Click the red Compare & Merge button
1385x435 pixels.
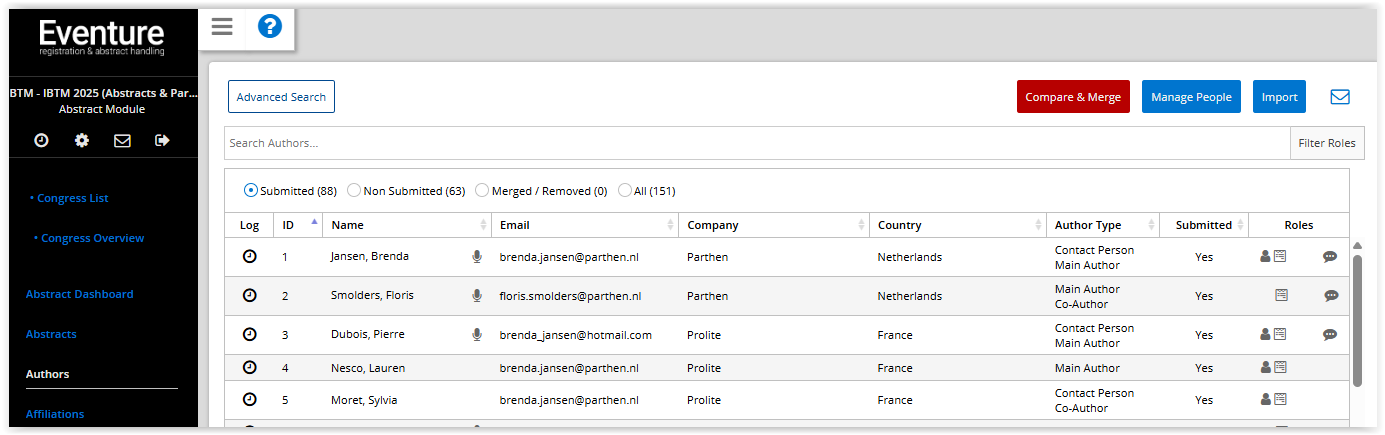(1073, 97)
